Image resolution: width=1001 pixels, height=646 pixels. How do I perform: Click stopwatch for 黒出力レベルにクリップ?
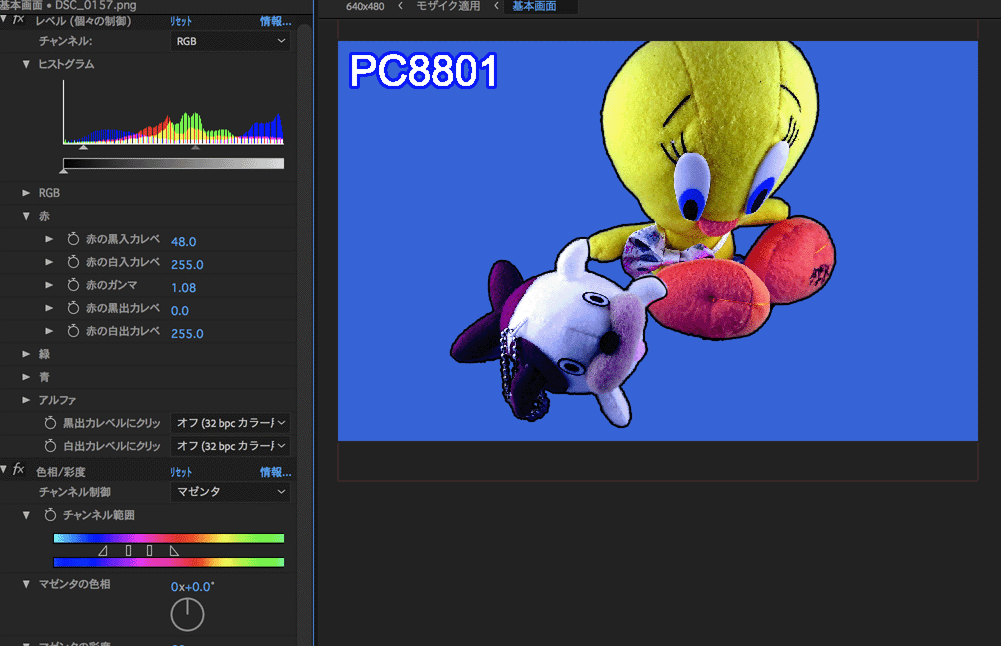[50, 423]
